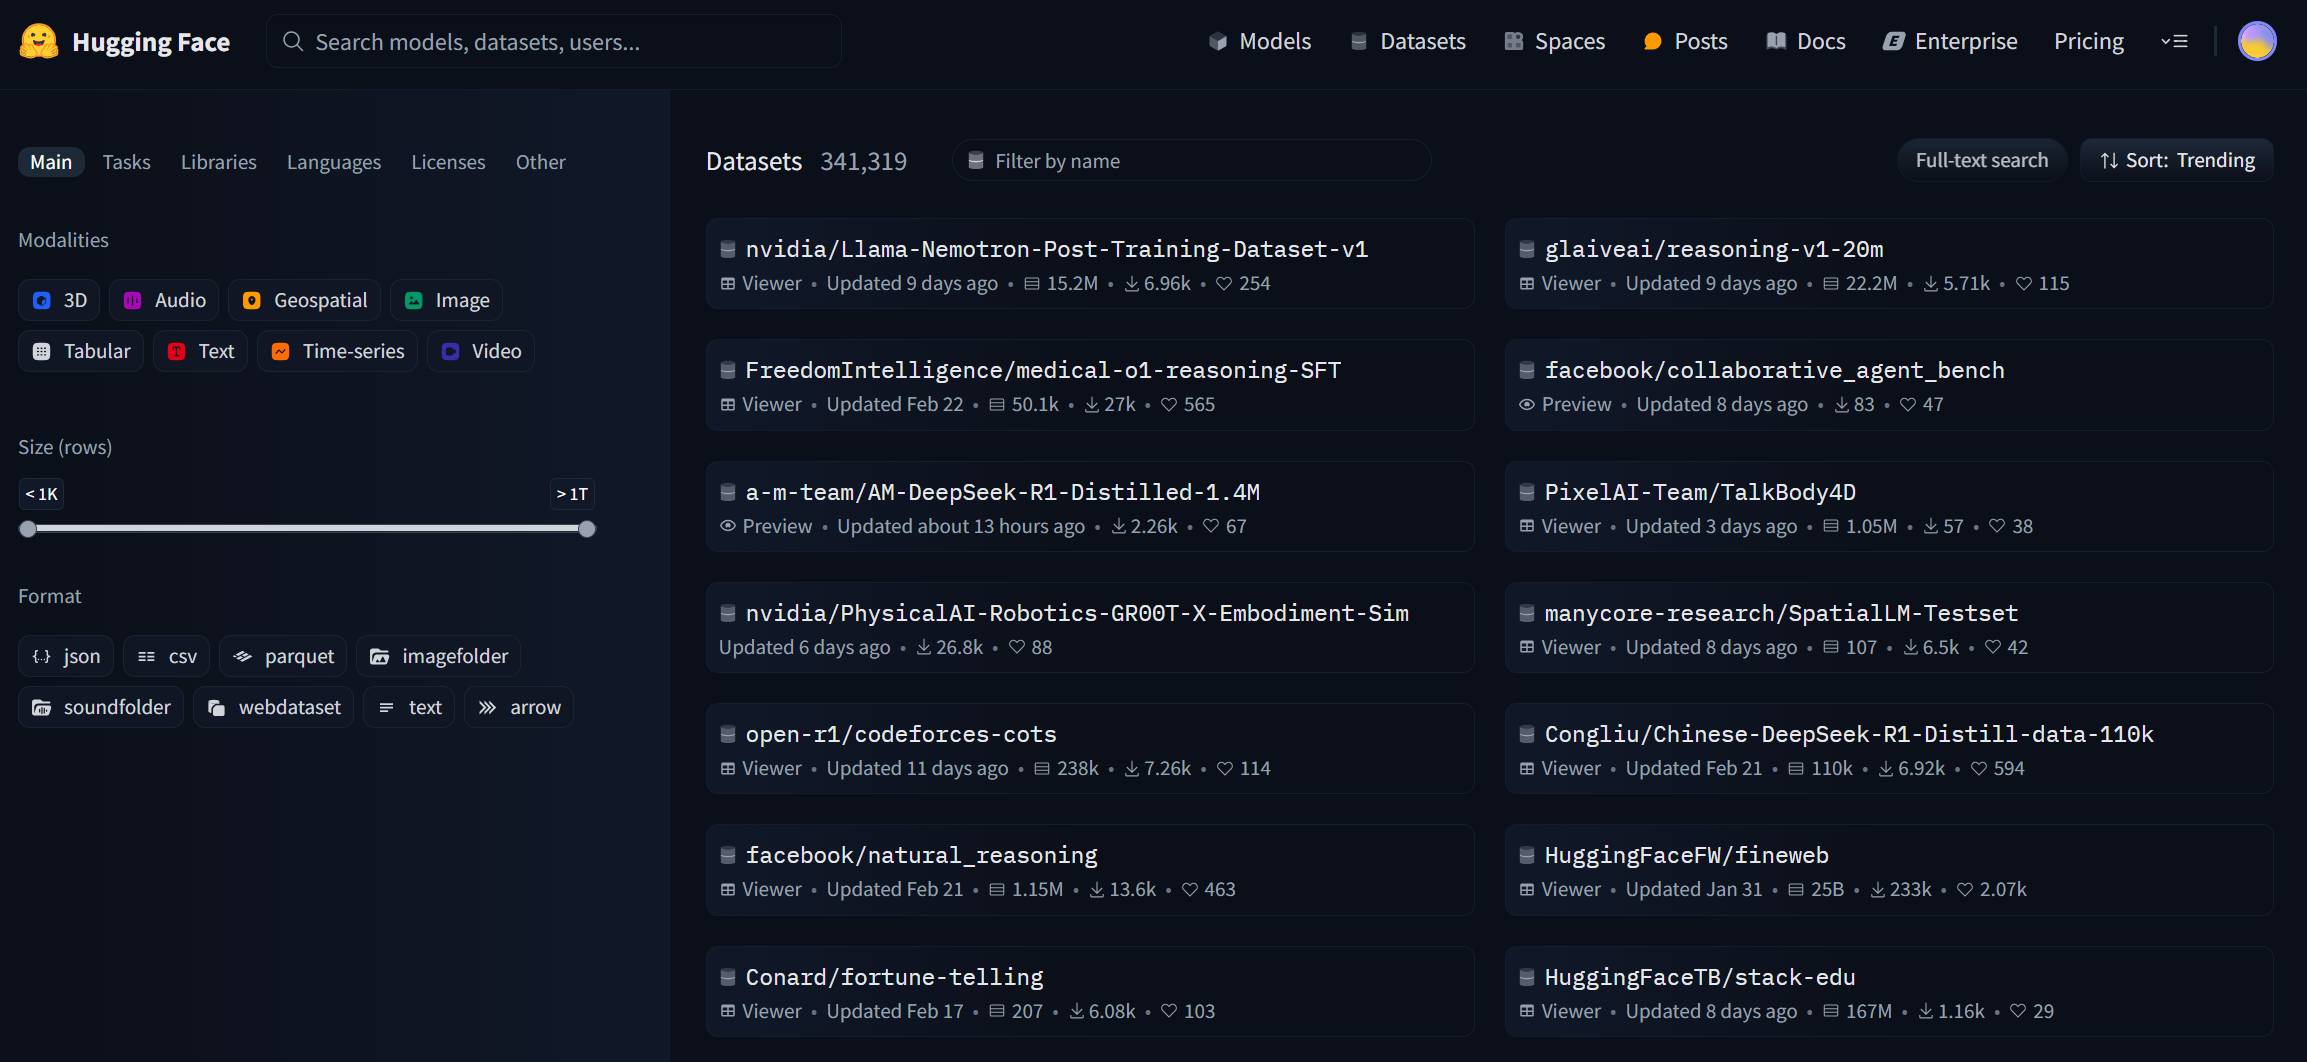Open the Enterprise navigation link

coord(1950,41)
